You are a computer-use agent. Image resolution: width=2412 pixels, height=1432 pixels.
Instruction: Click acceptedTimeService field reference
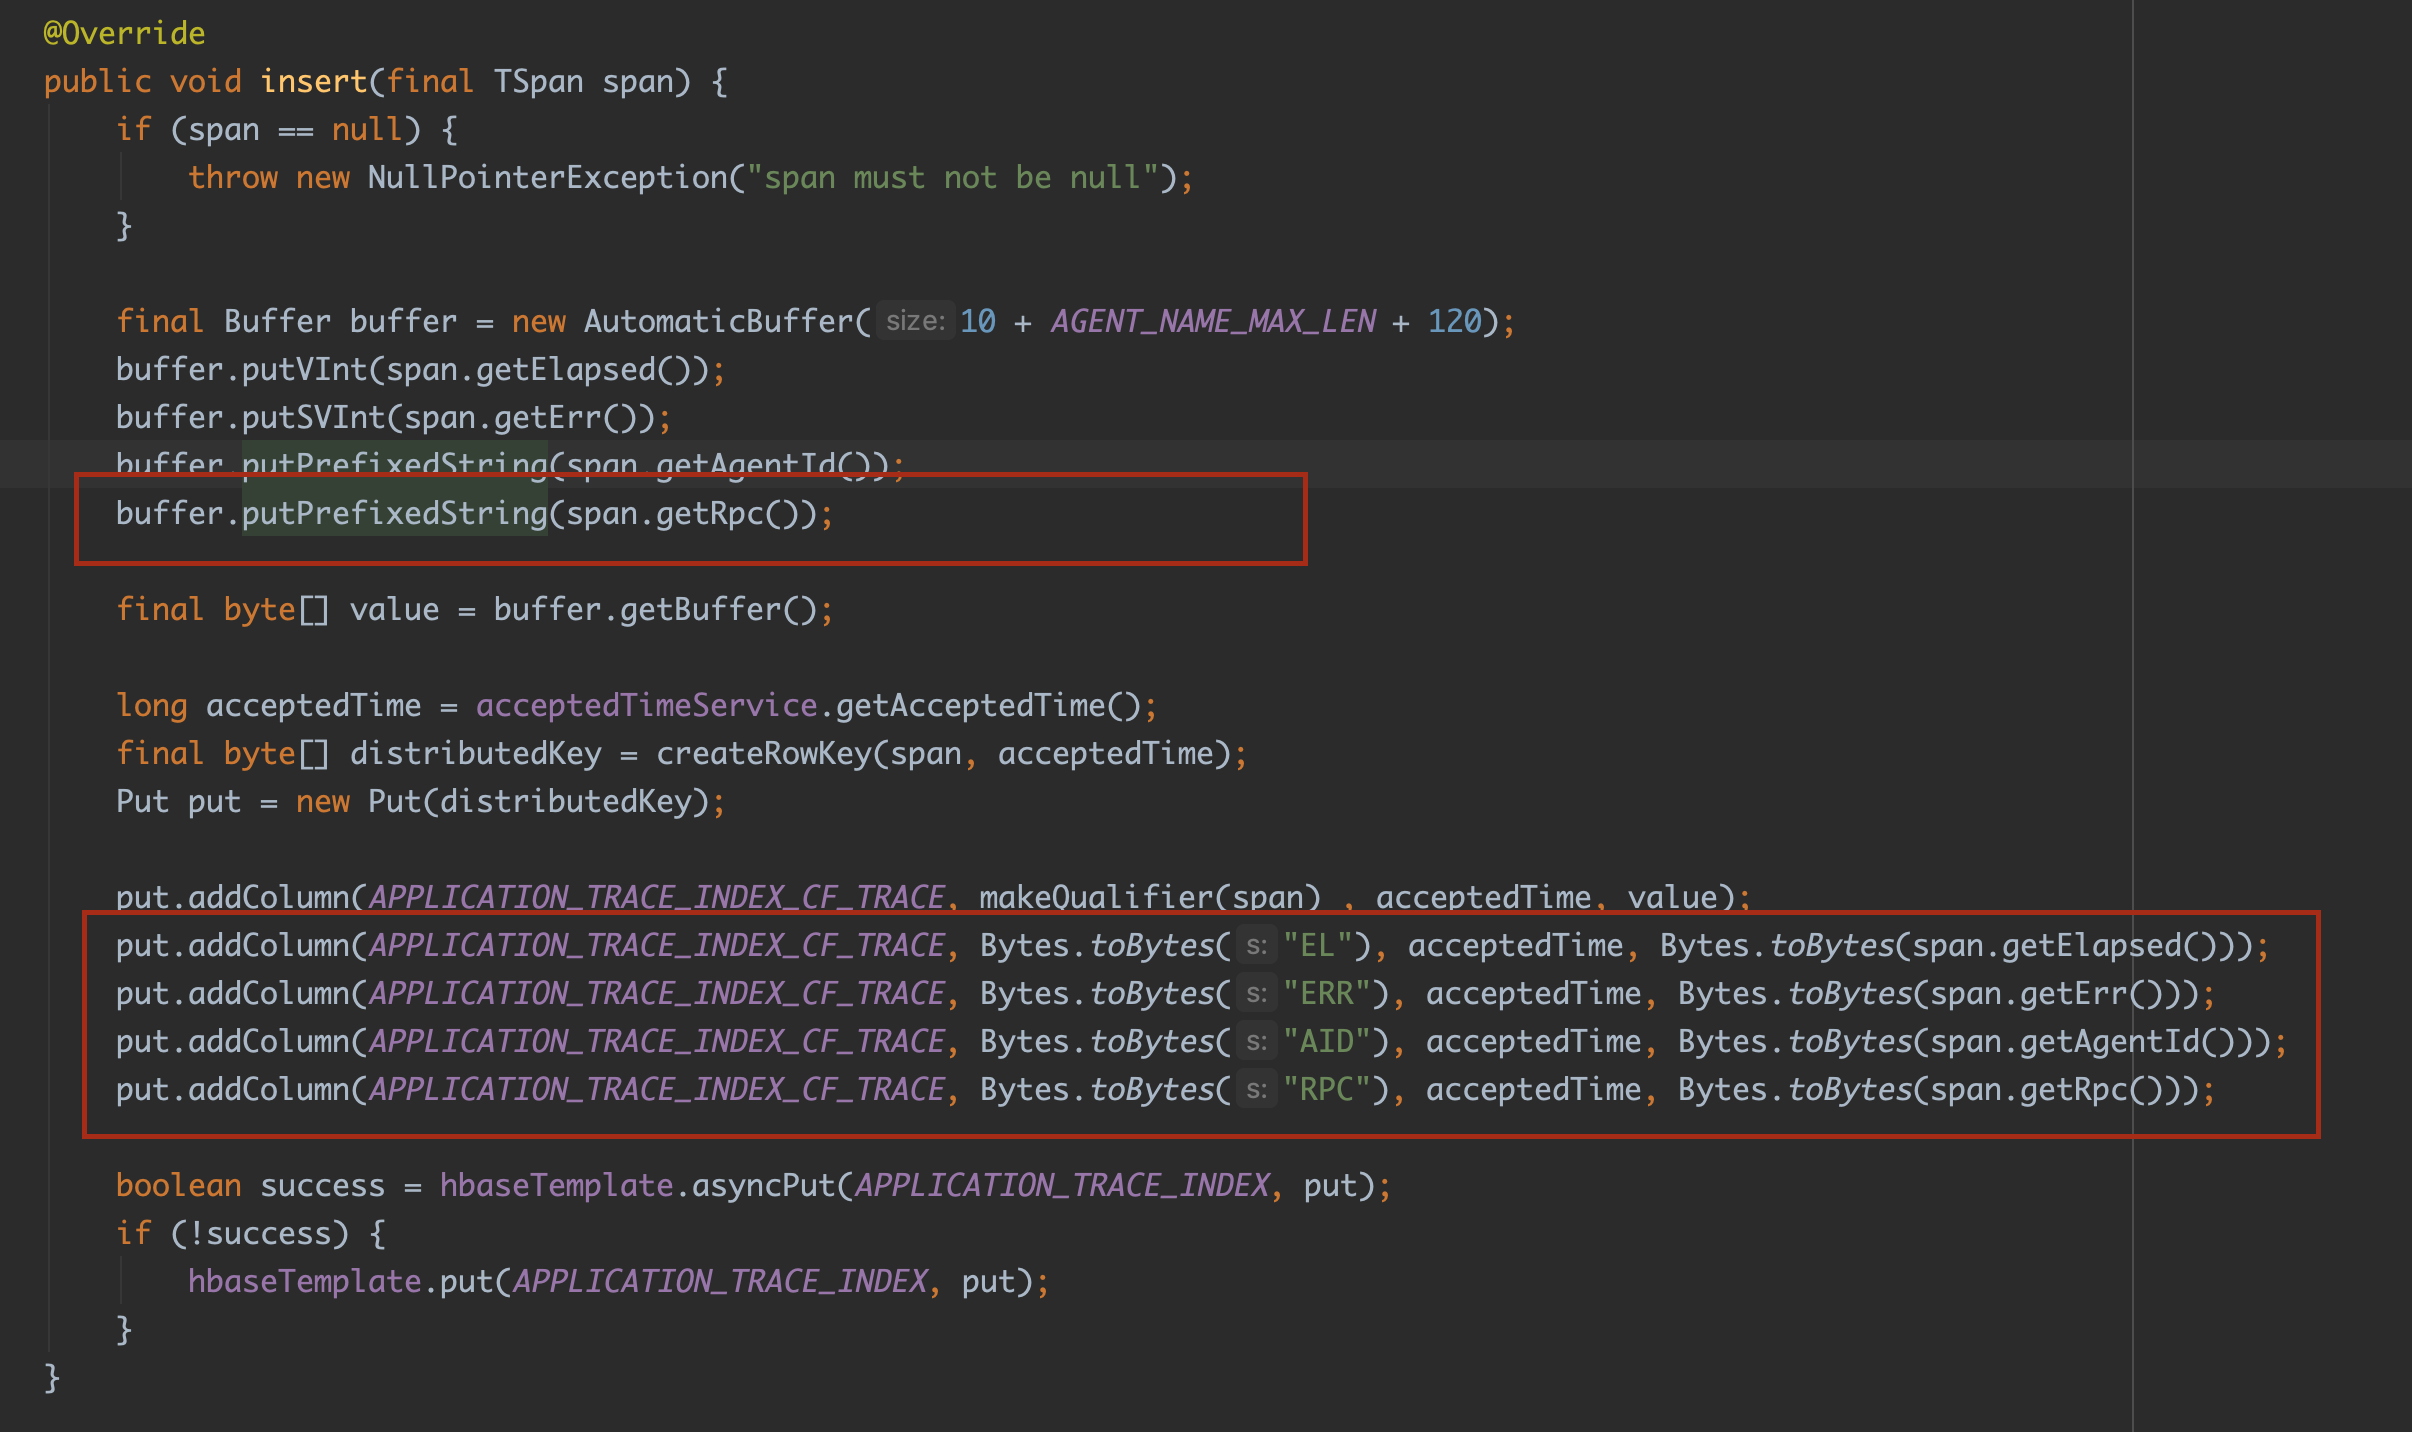coord(646,705)
